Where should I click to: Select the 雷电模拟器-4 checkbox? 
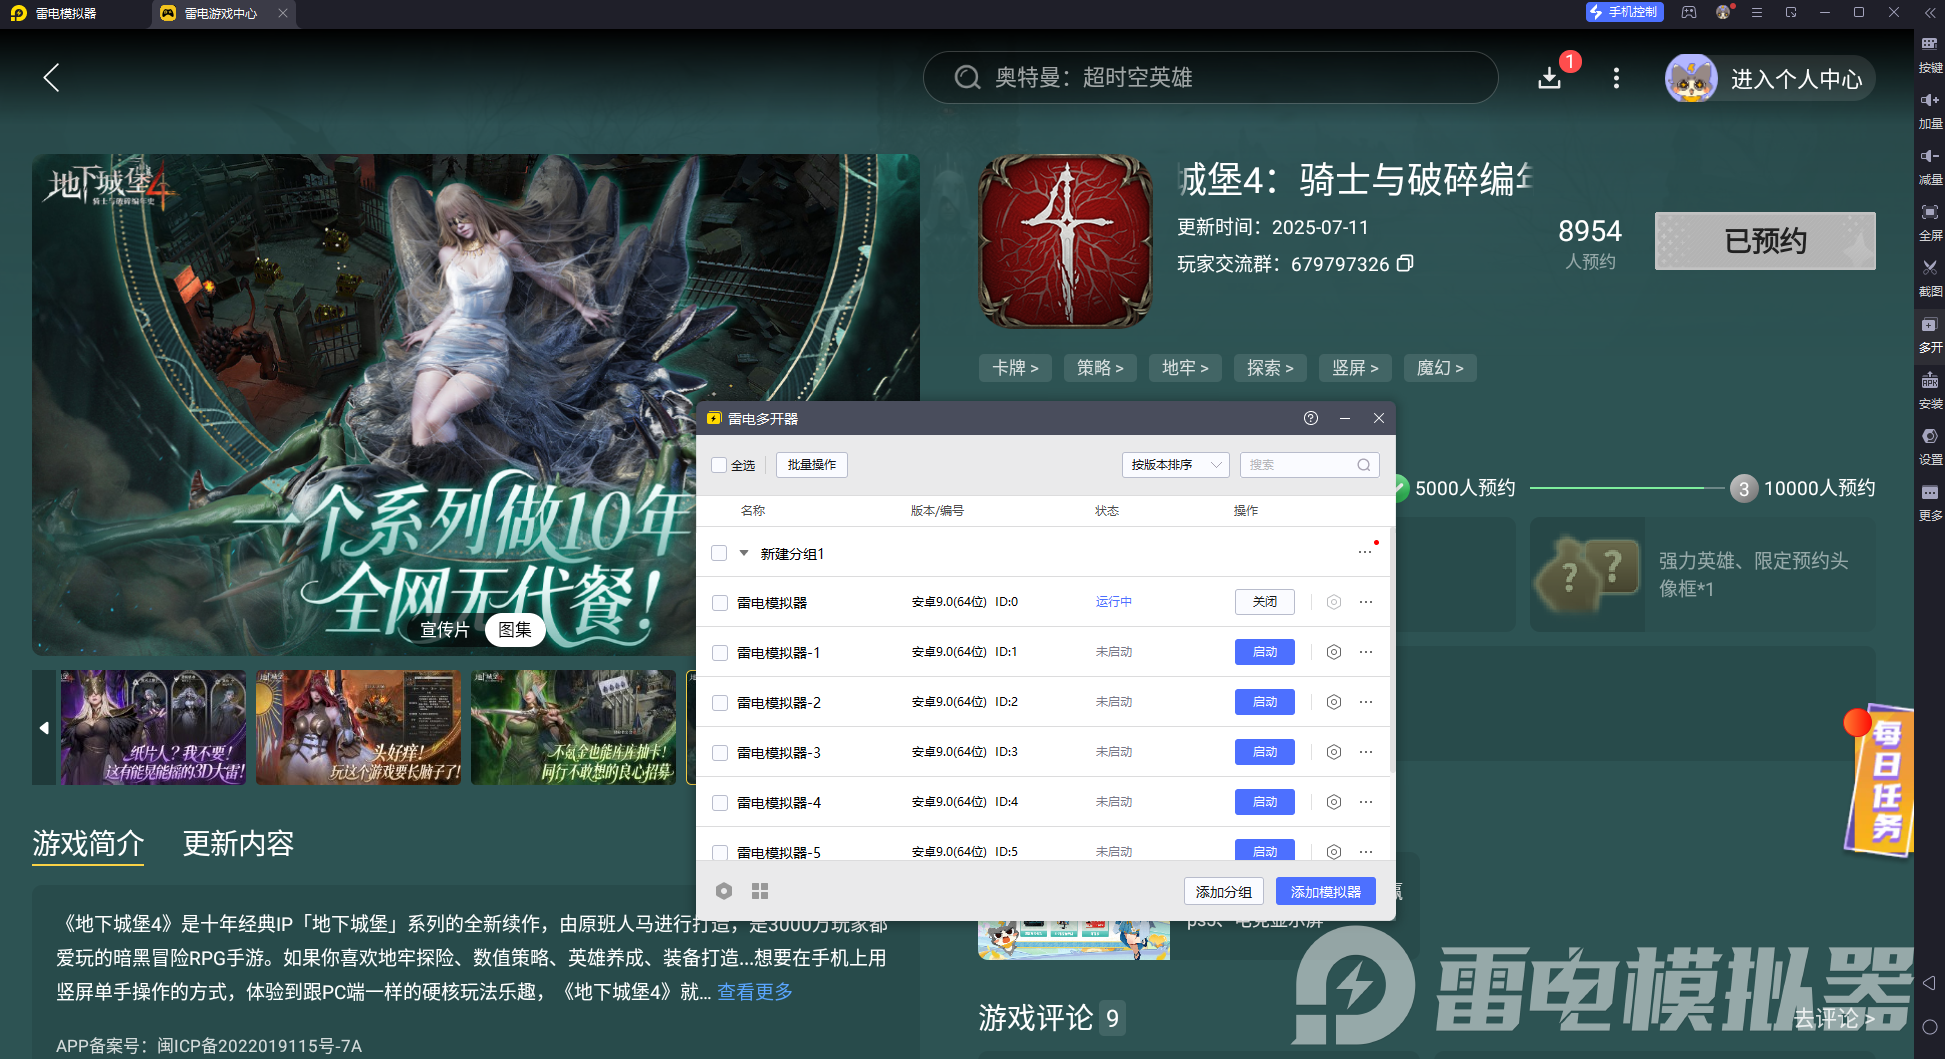click(x=720, y=803)
